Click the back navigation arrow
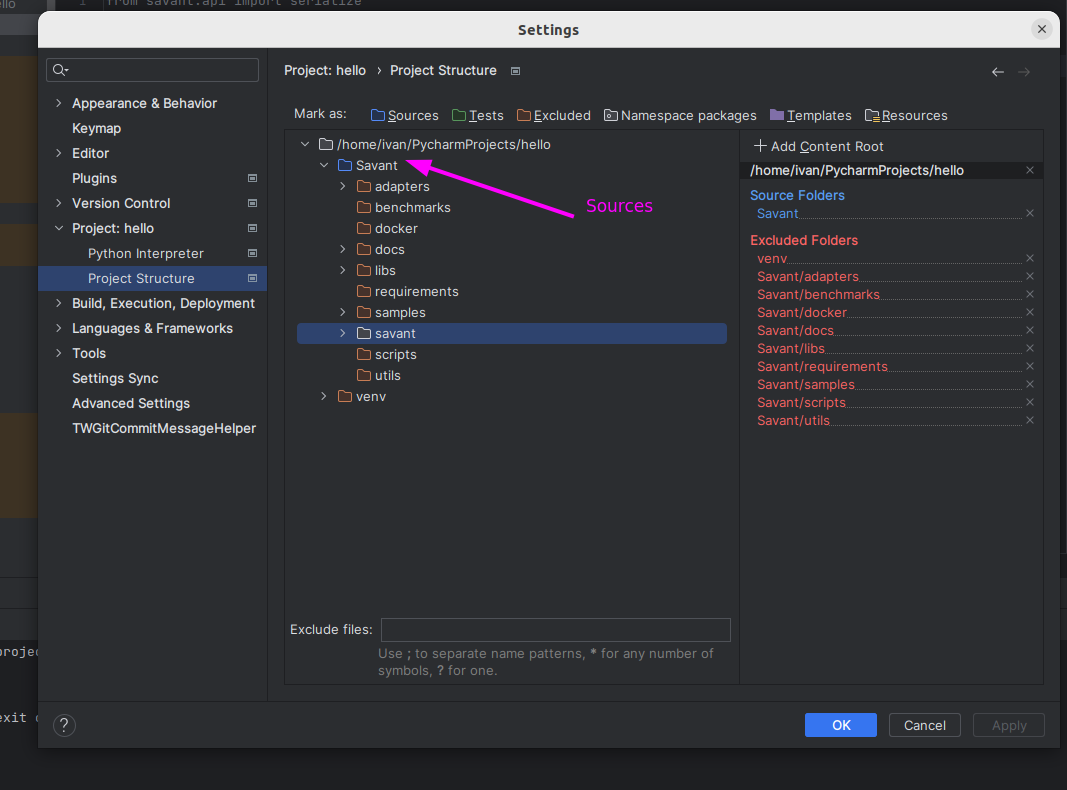Screen dimensions: 1067x790 997,71
